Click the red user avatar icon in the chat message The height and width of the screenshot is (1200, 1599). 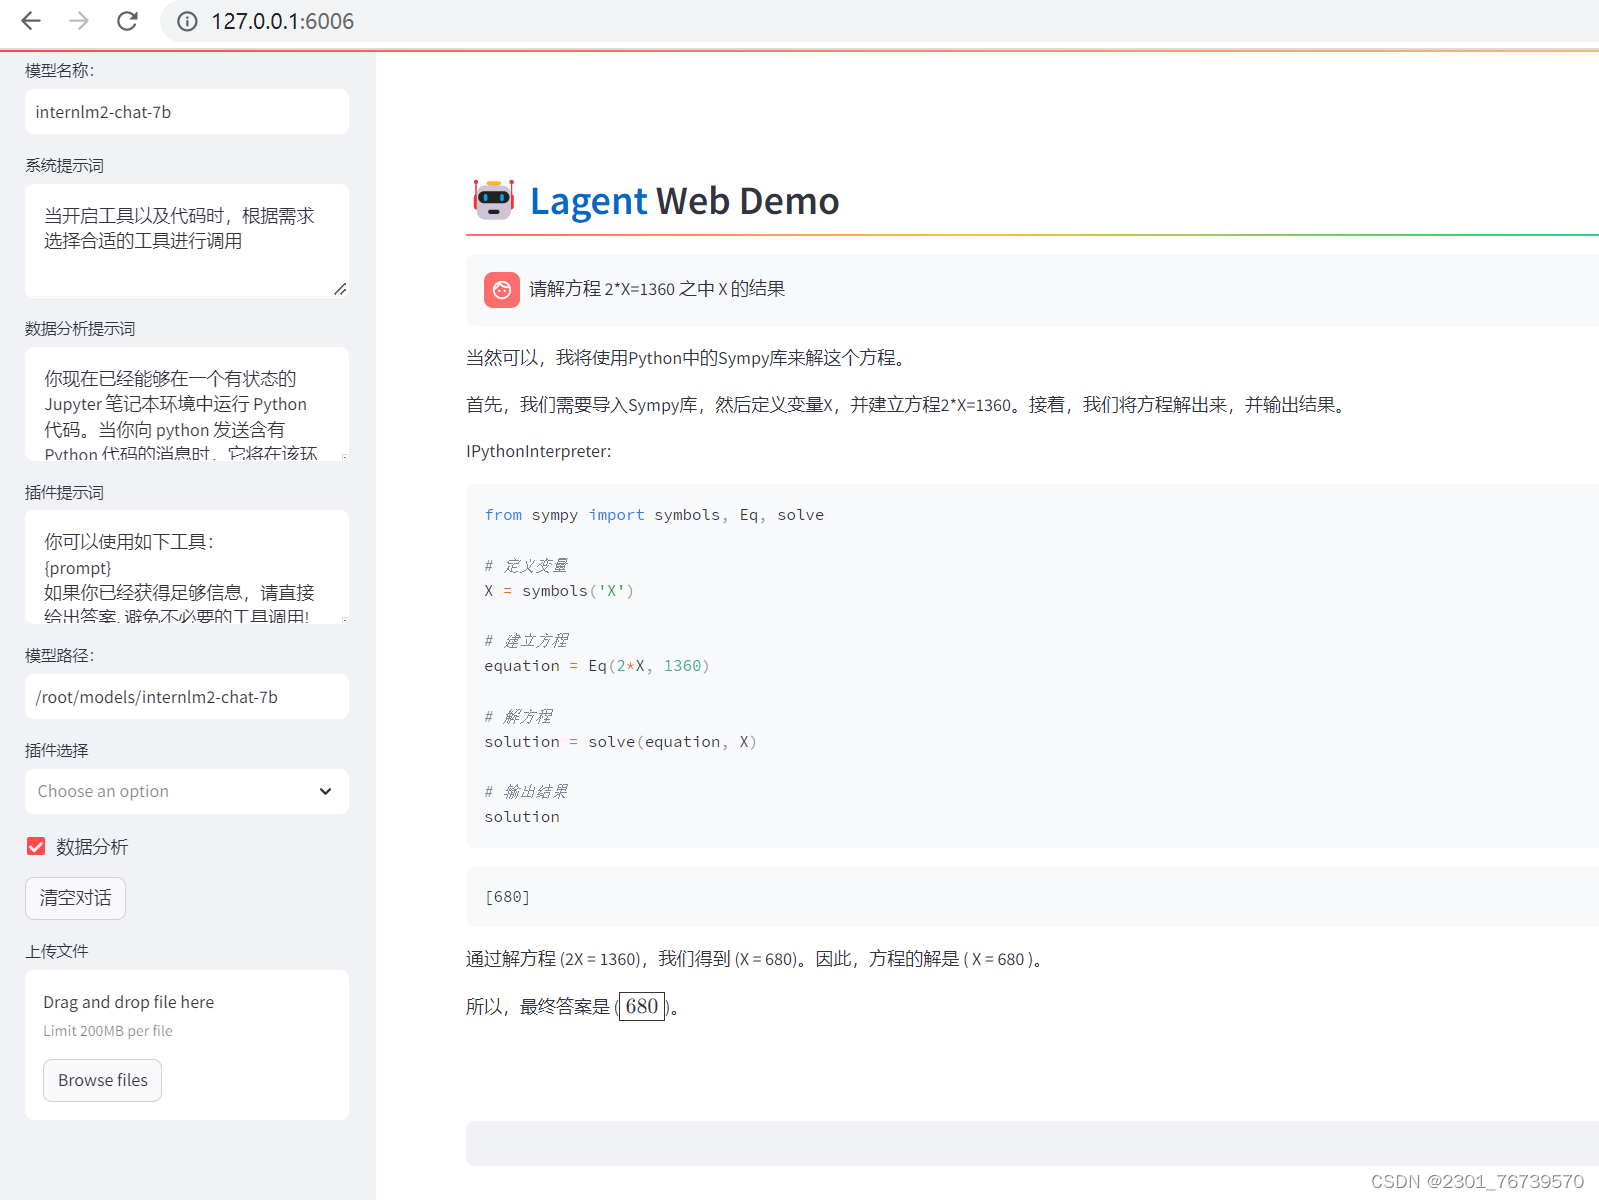(x=502, y=290)
